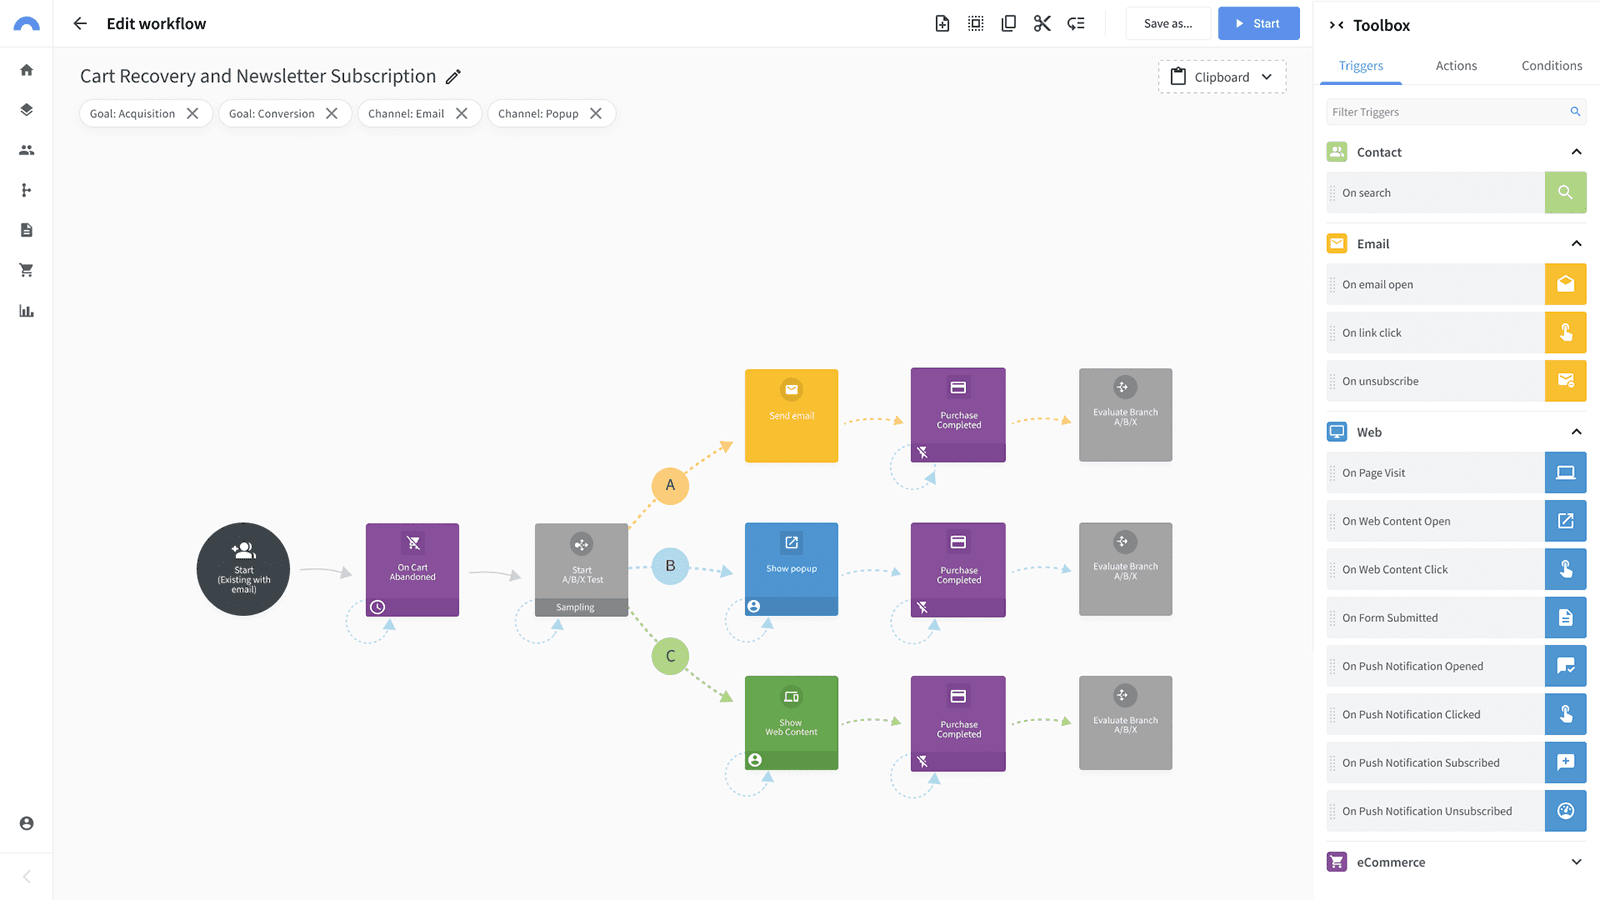This screenshot has height=900, width=1600.
Task: Select the Show popup node on the canvas
Action: click(x=791, y=569)
